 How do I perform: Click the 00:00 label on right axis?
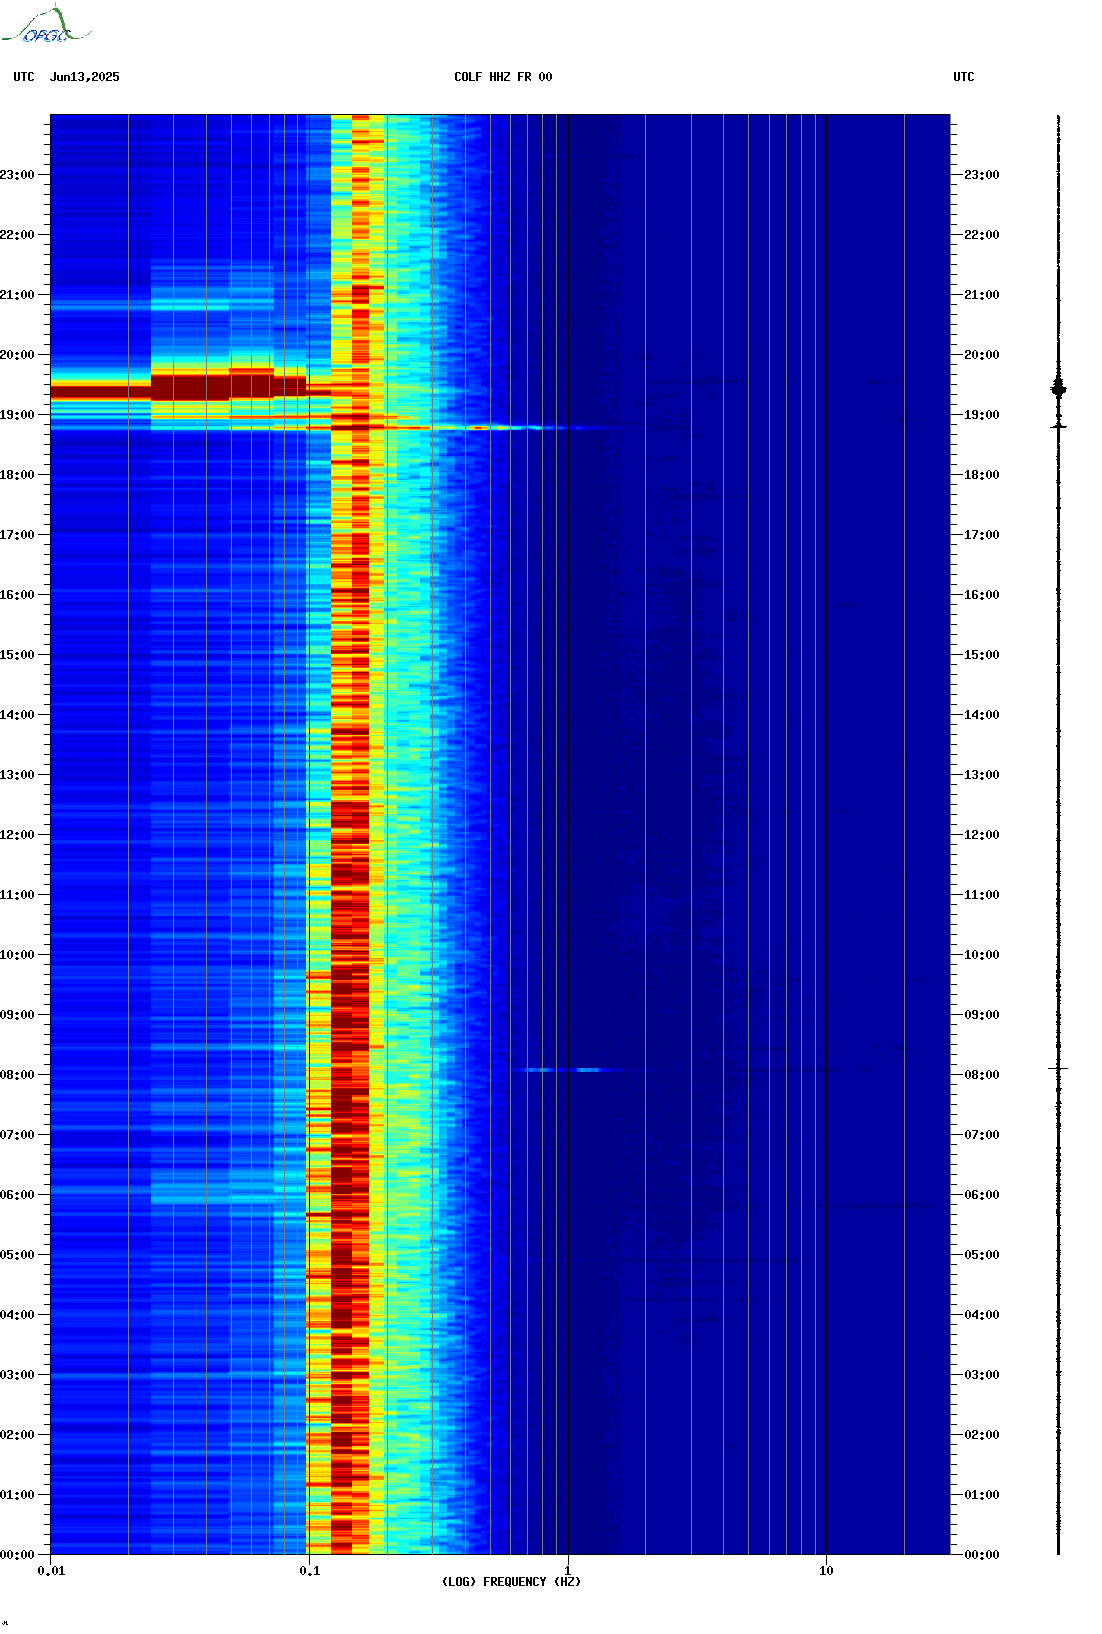click(x=982, y=1555)
